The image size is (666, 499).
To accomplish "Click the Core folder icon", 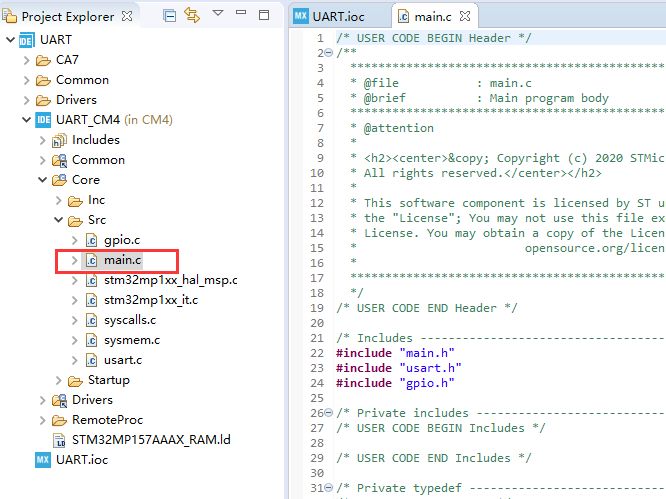I will tap(59, 180).
